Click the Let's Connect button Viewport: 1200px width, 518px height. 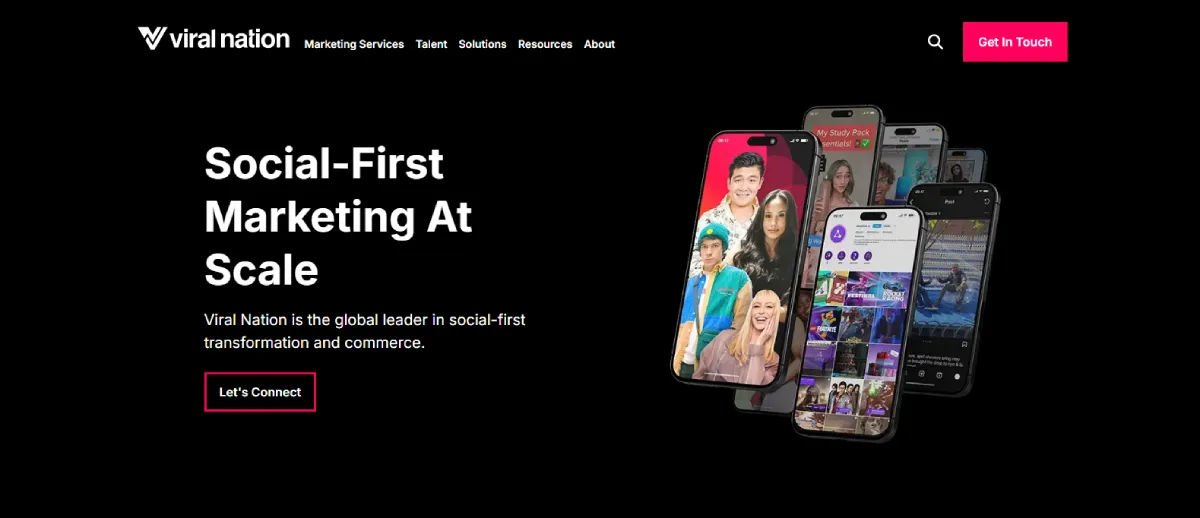tap(260, 392)
